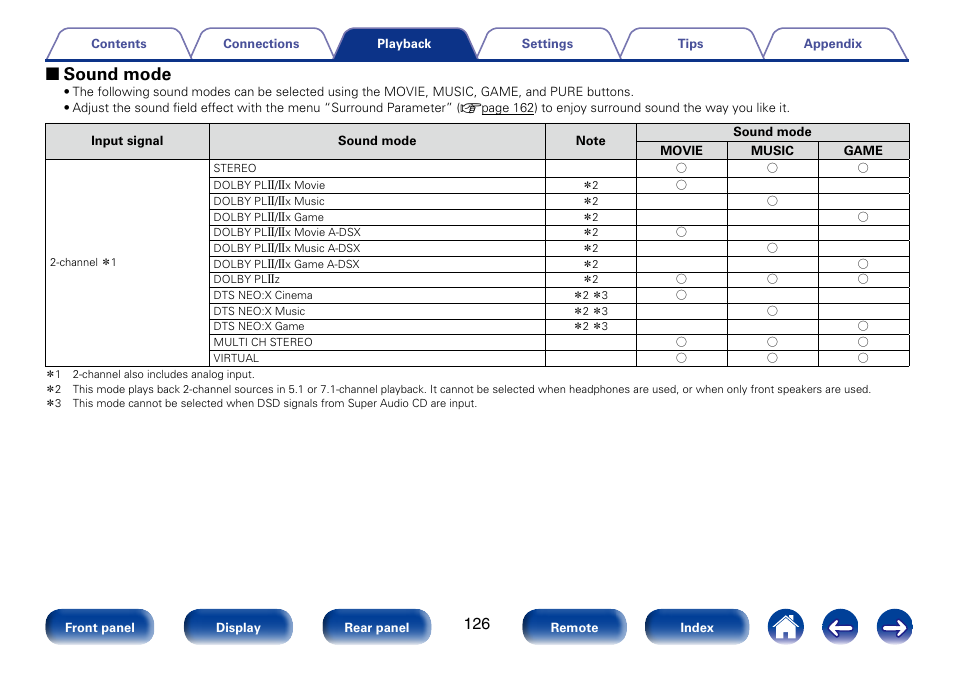
Task: Click footnote 3 about DSD signals
Action: pos(262,403)
